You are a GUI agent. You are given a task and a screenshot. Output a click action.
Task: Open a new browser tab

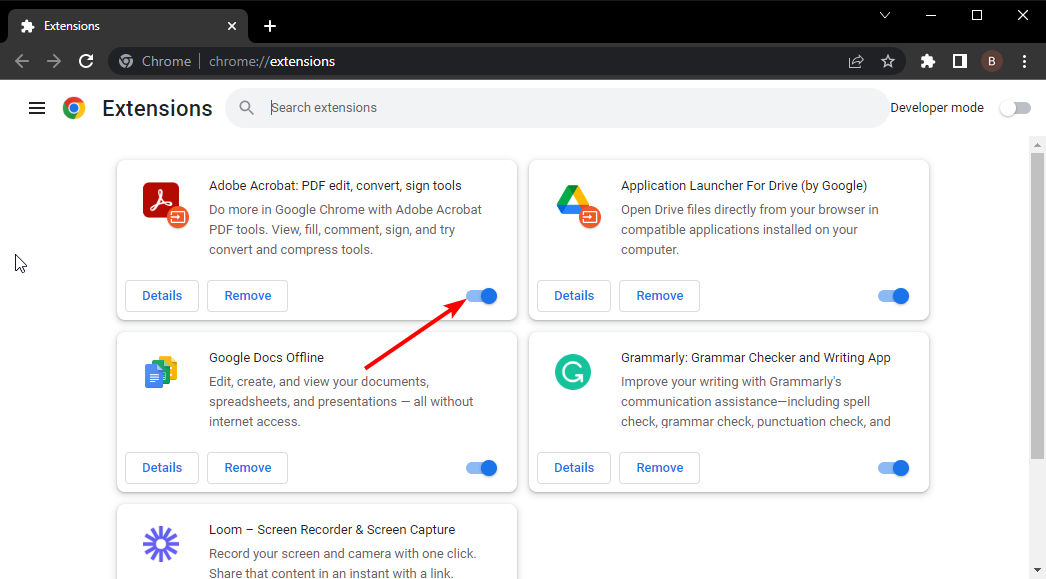pos(269,25)
